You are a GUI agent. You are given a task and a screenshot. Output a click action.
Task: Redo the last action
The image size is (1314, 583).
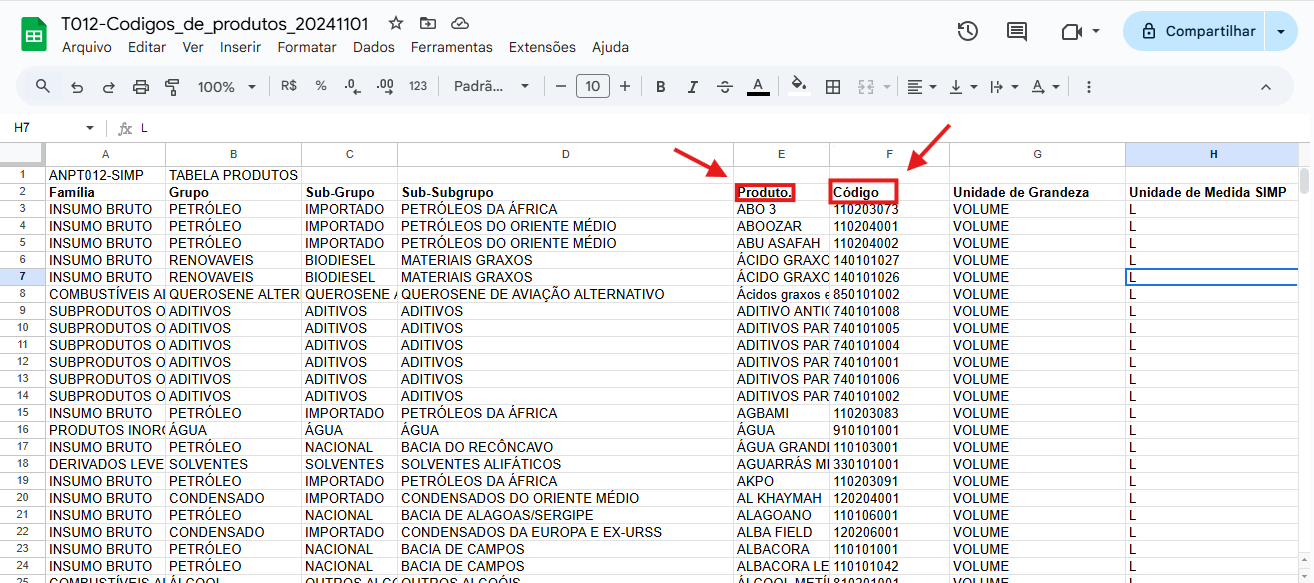pos(109,87)
